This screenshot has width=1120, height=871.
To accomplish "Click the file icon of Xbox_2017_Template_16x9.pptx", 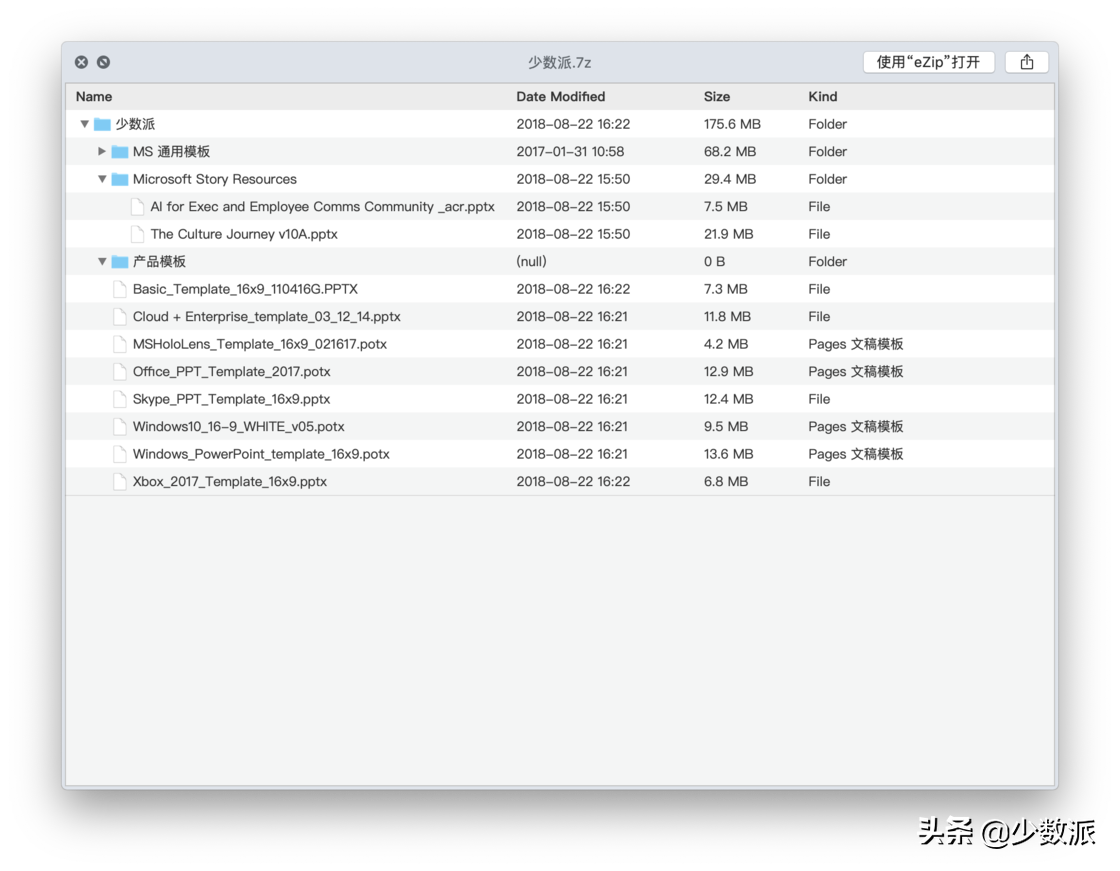I will pyautogui.click(x=120, y=481).
